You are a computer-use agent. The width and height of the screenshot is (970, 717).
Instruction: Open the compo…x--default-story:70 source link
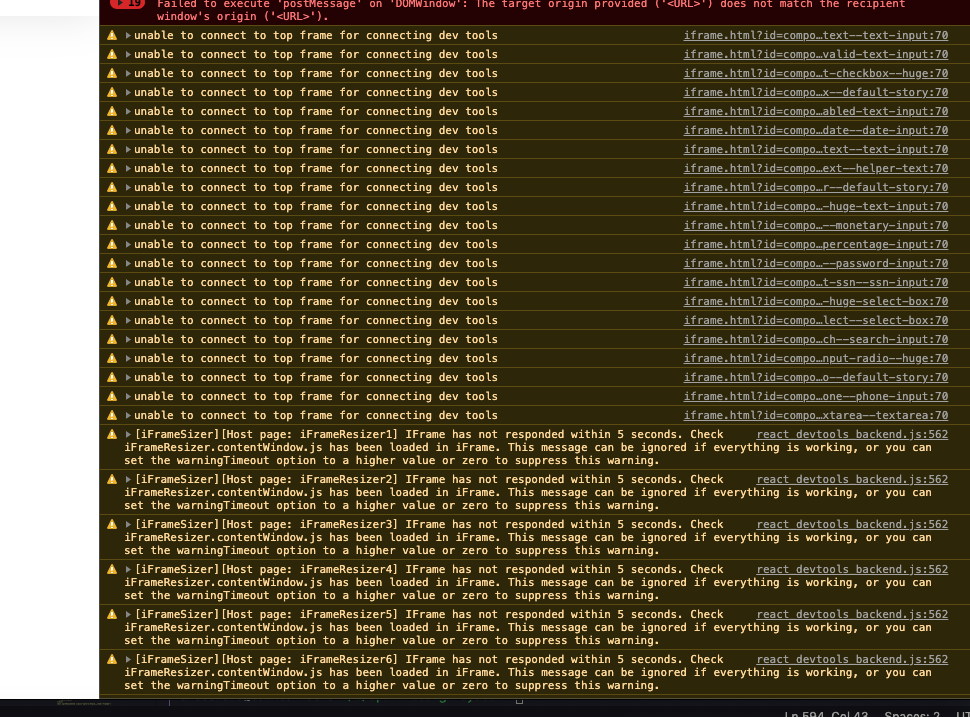815,92
